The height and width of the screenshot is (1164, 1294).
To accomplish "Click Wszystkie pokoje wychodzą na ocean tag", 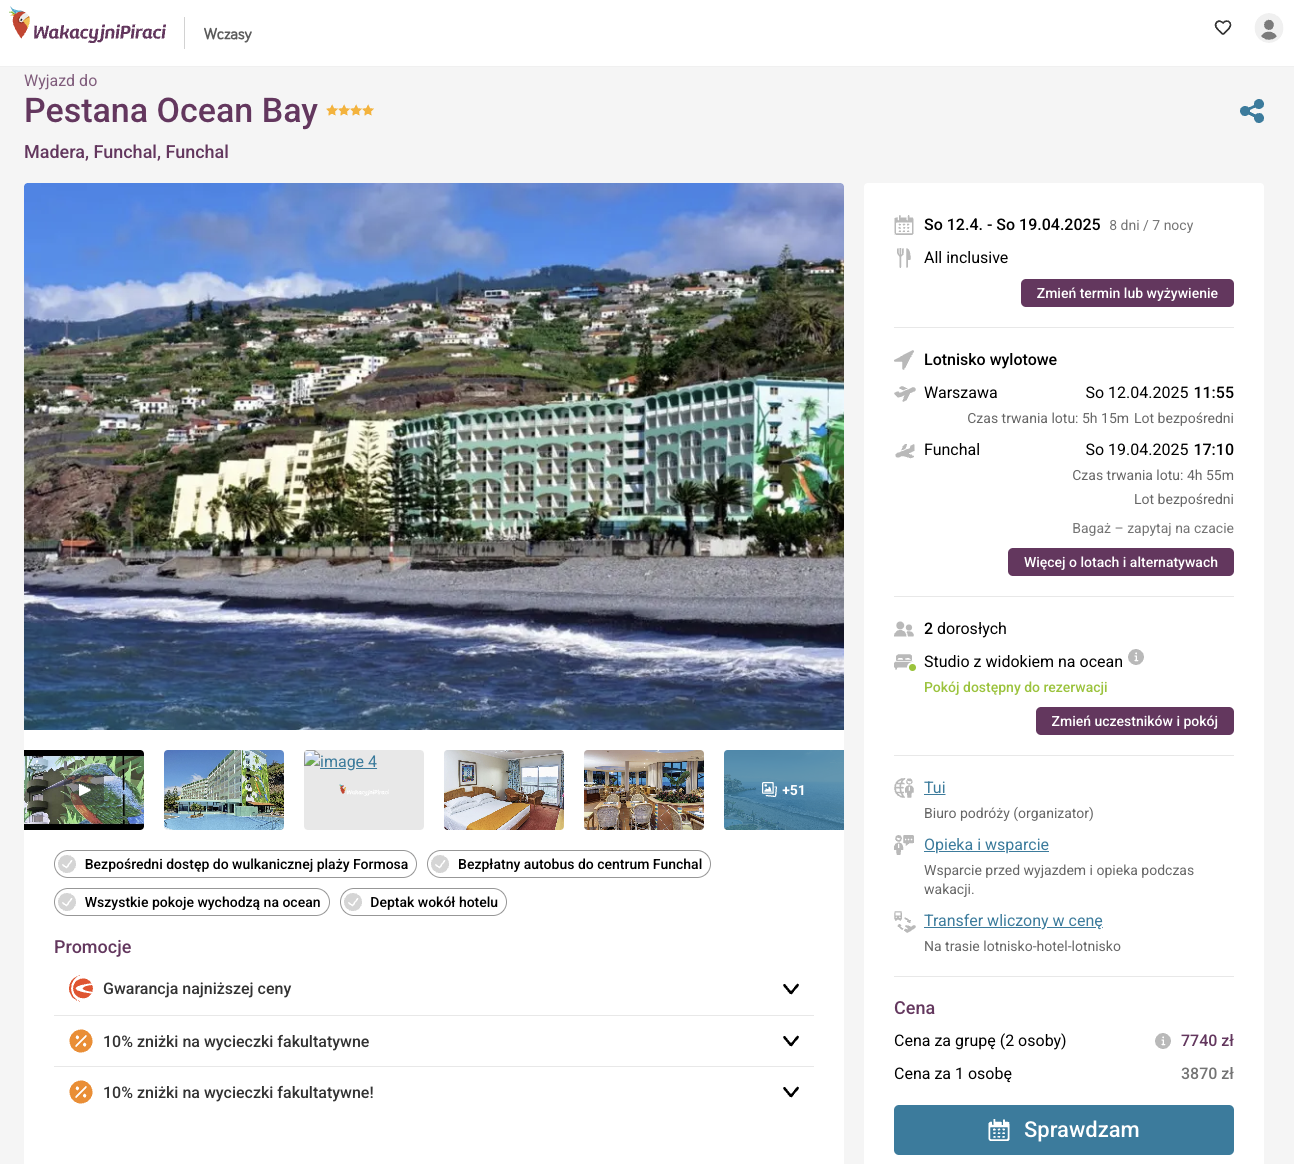I will [192, 902].
